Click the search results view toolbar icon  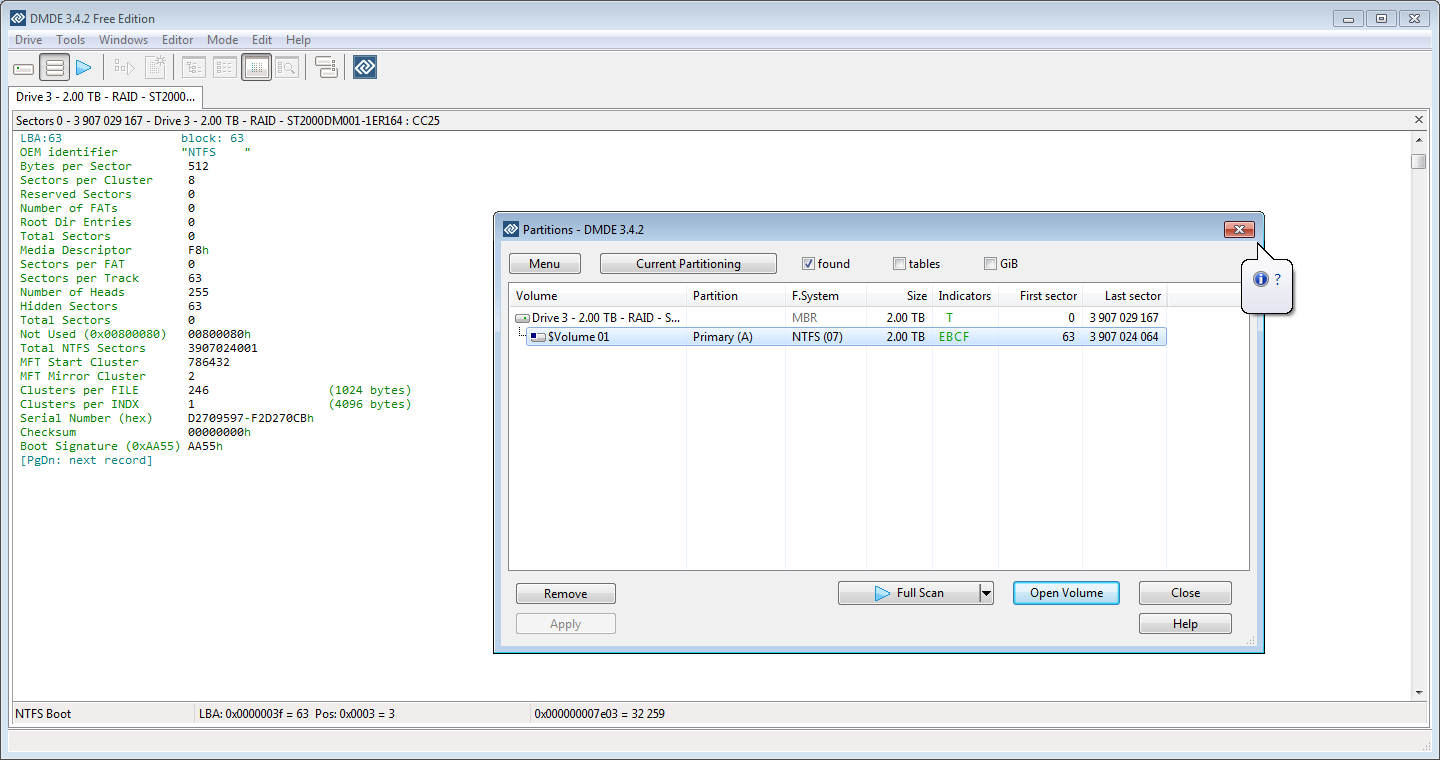click(287, 68)
